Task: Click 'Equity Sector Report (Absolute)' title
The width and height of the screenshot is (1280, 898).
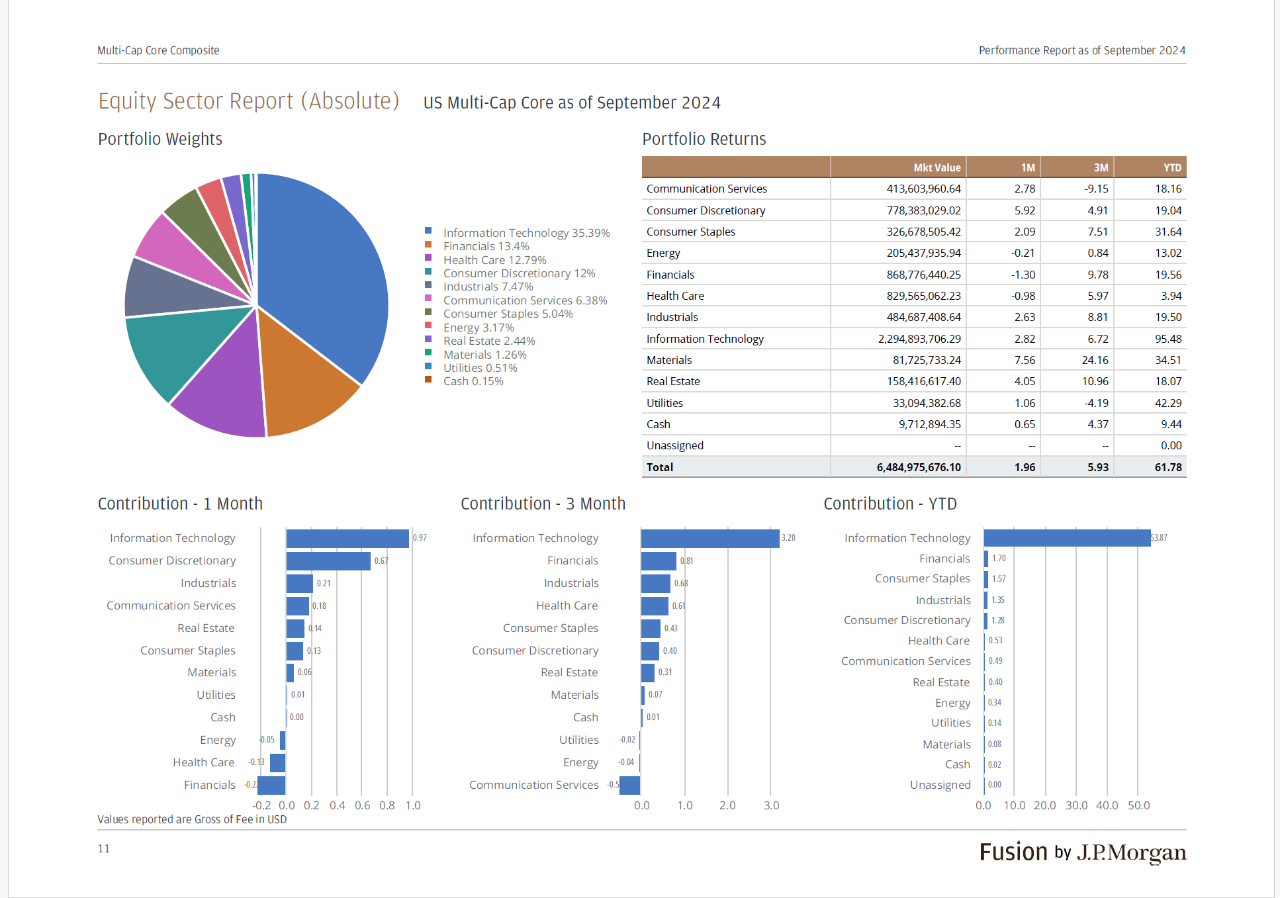Action: pos(249,102)
